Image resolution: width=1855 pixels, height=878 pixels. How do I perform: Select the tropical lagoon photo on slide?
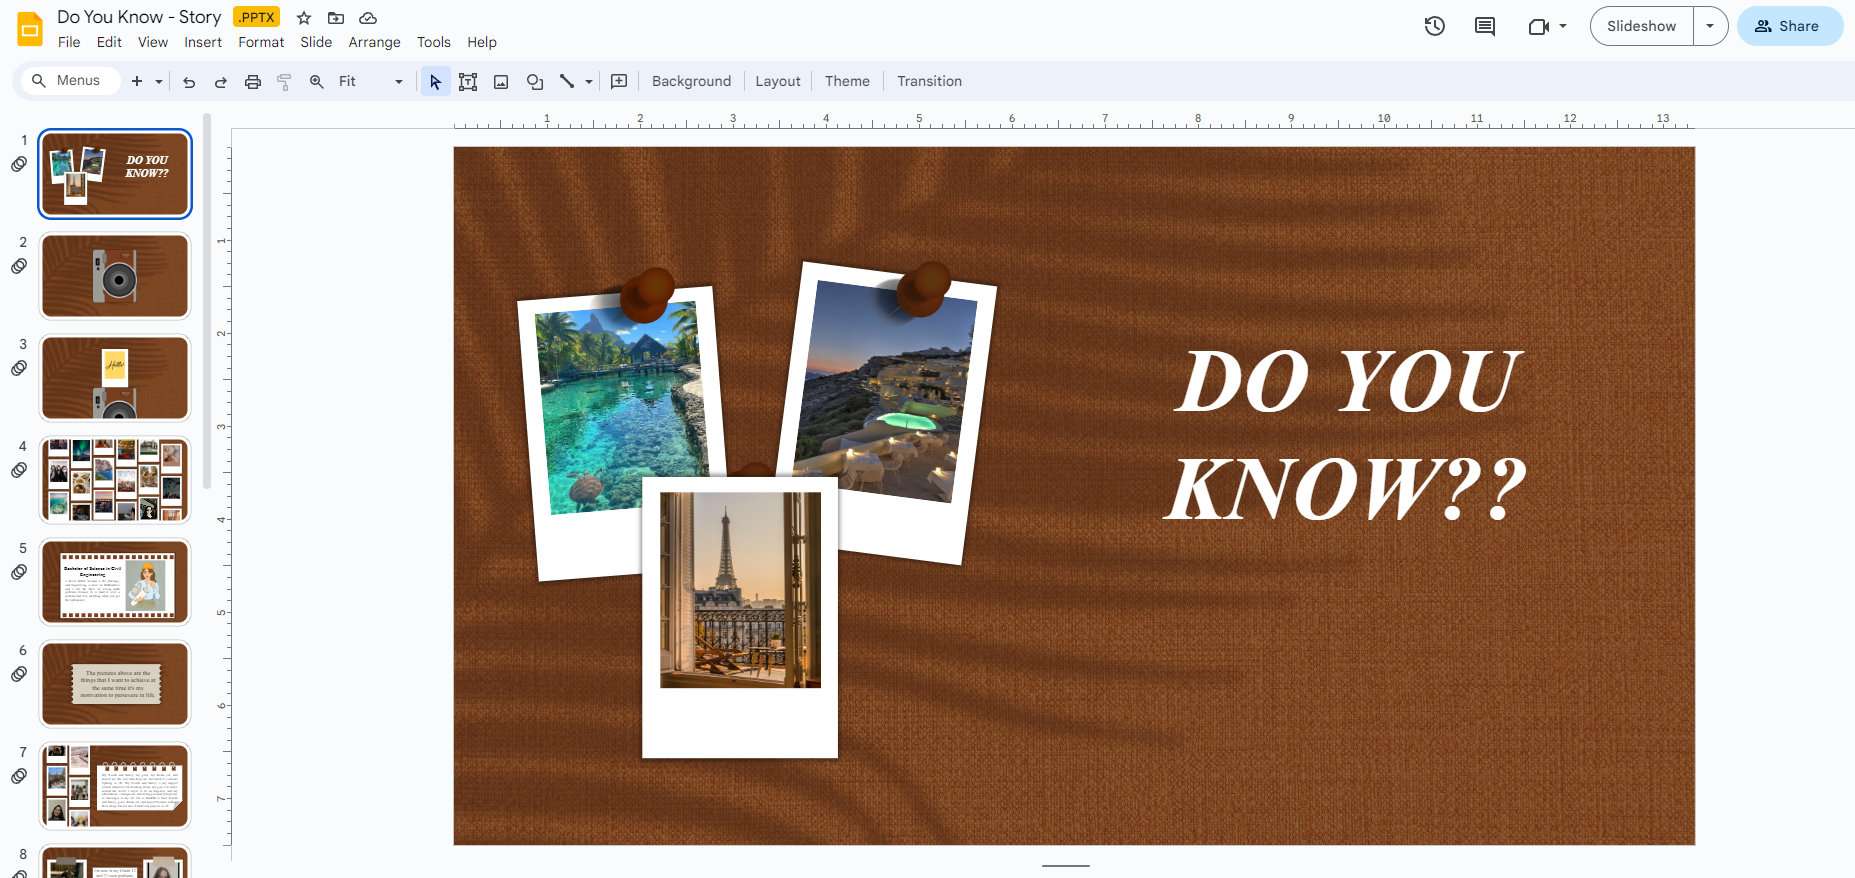pos(621,407)
